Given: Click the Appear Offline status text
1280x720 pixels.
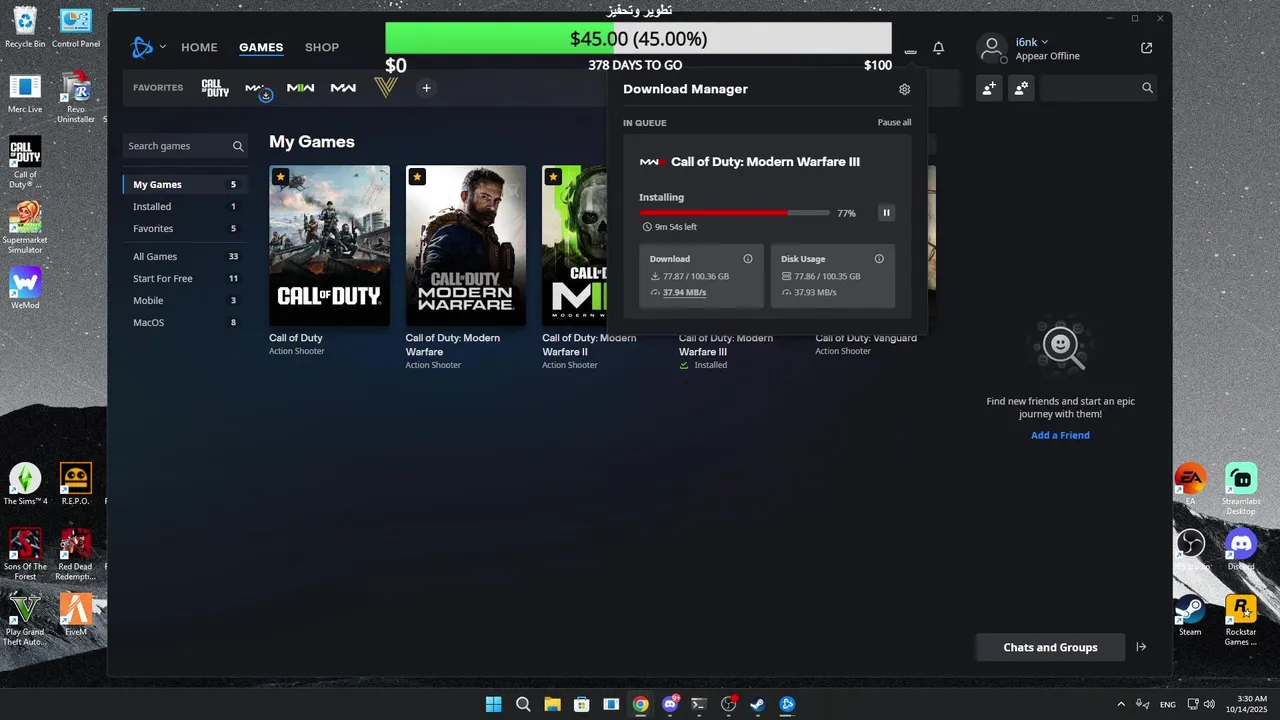Looking at the screenshot, I should pos(1047,56).
